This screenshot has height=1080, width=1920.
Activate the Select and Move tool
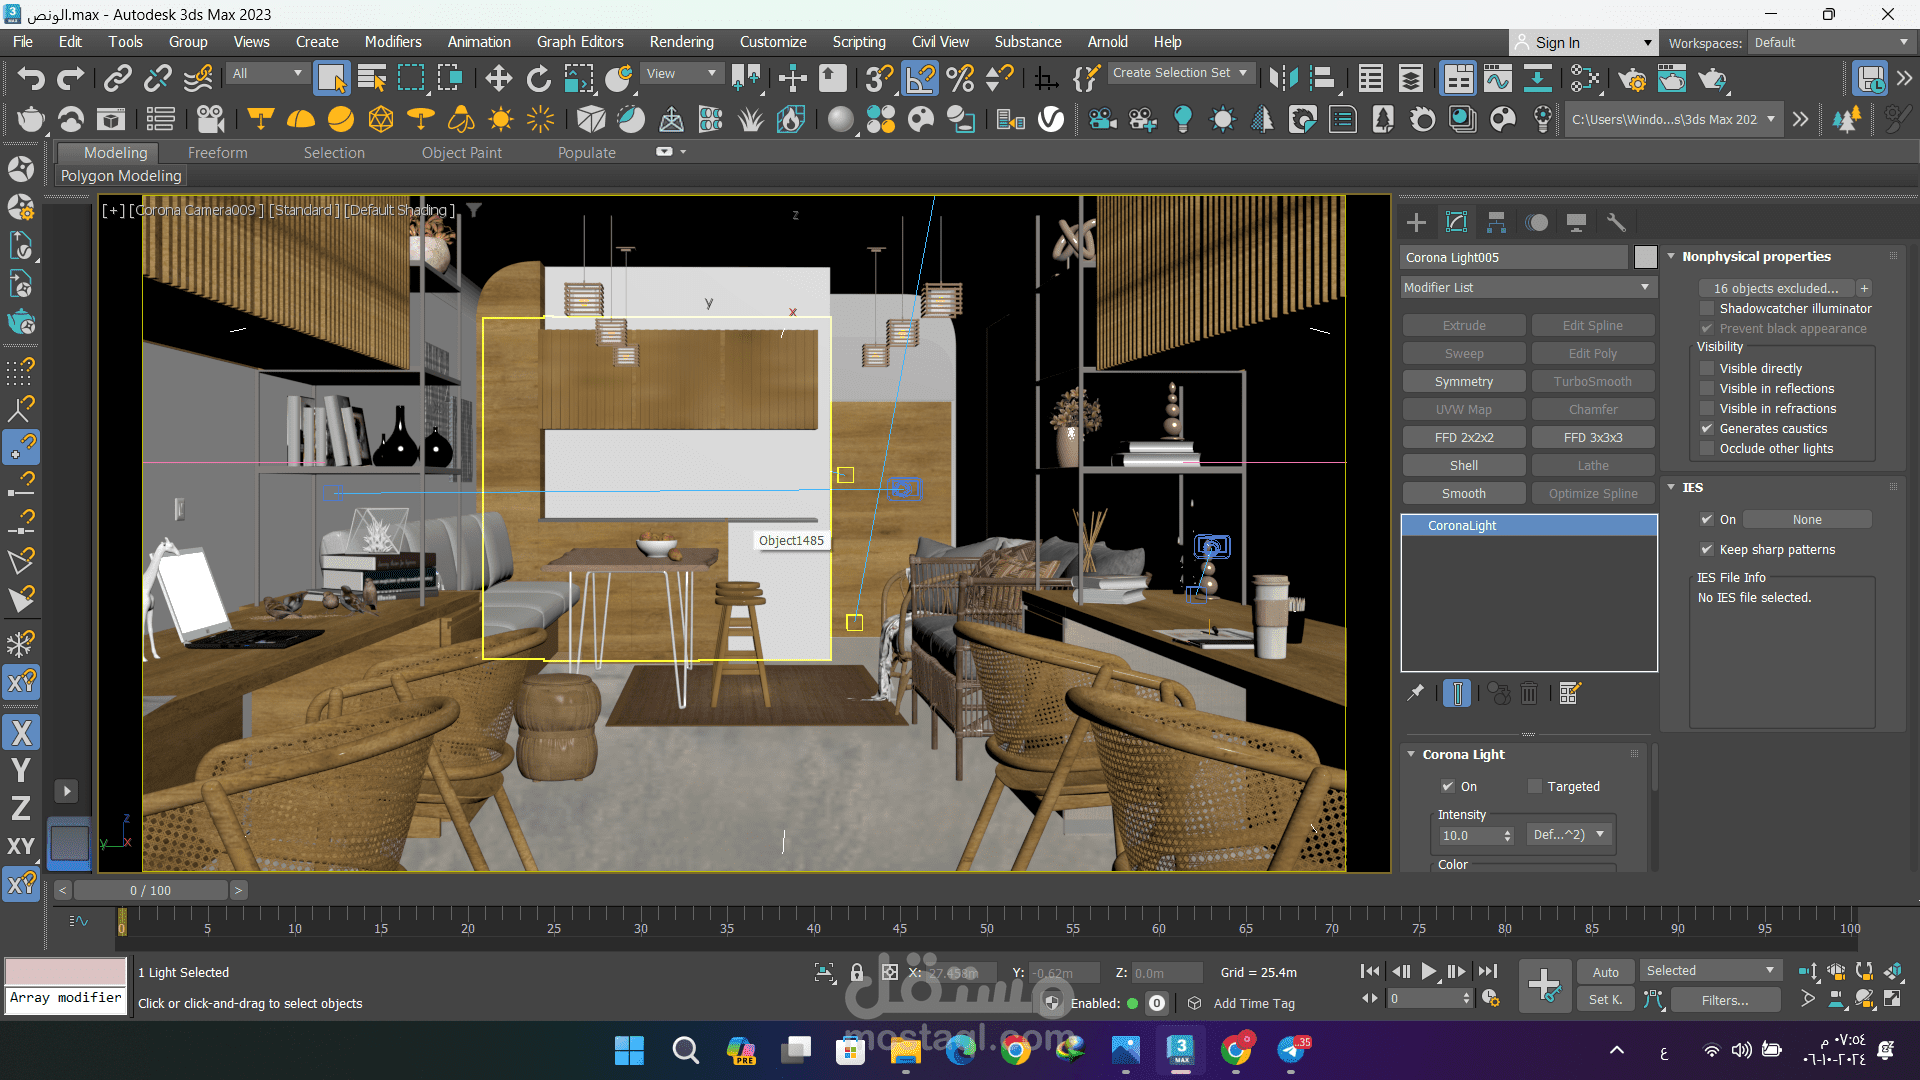click(498, 78)
